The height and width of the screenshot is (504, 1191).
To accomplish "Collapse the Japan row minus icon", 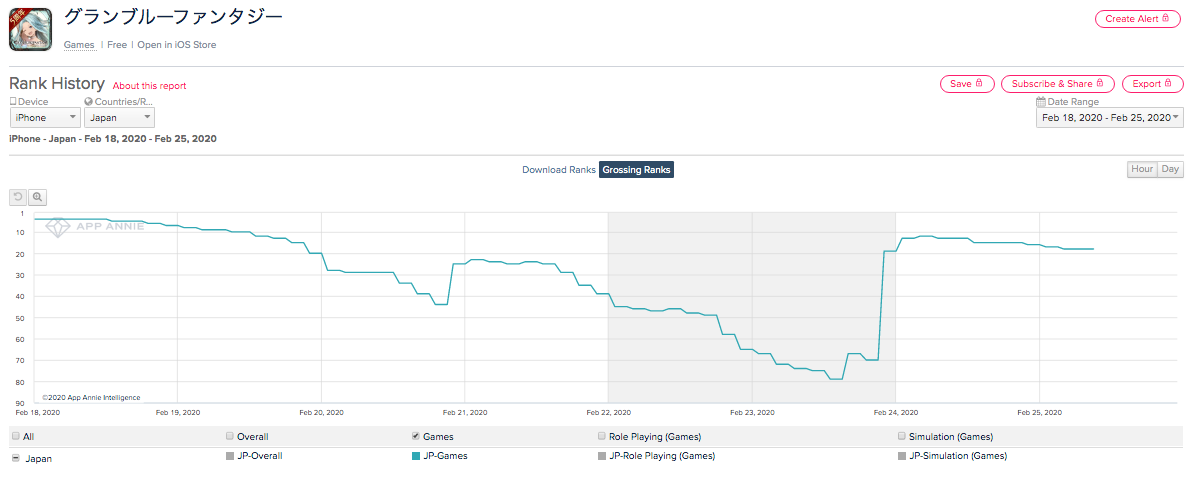I will pyautogui.click(x=16, y=458).
